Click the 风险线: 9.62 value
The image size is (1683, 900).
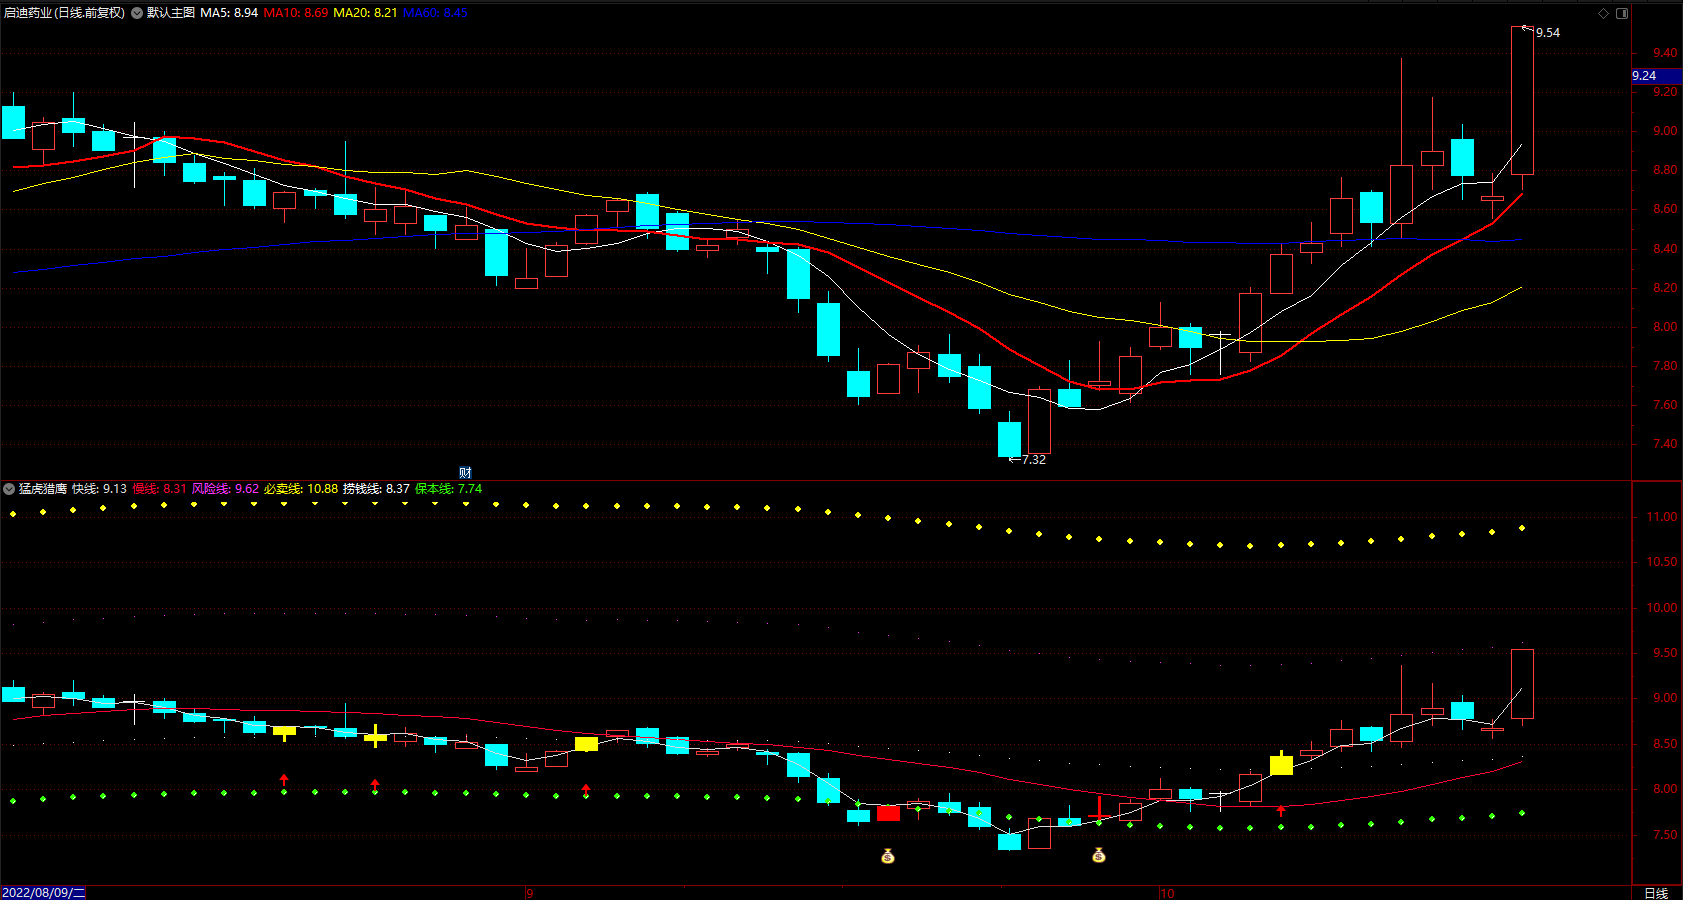click(x=225, y=489)
